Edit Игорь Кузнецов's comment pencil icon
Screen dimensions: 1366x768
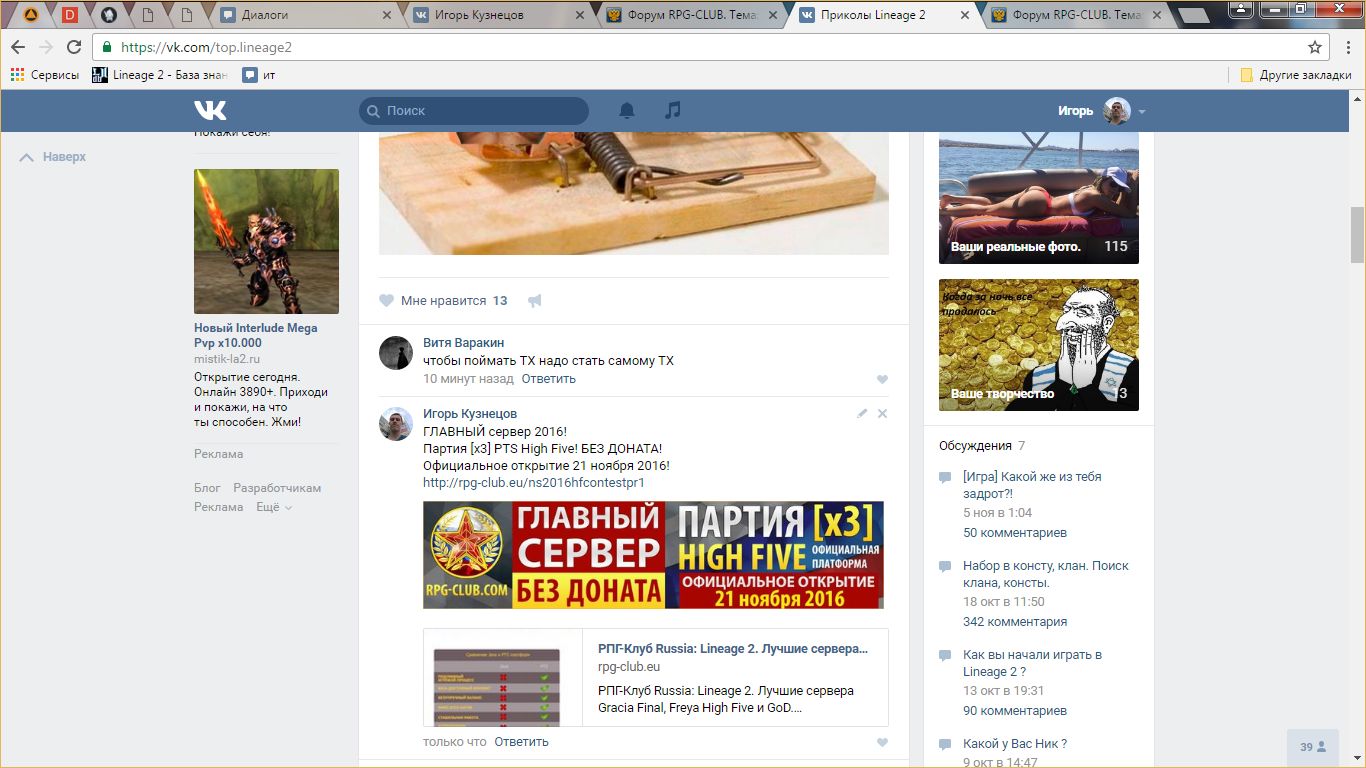[862, 413]
